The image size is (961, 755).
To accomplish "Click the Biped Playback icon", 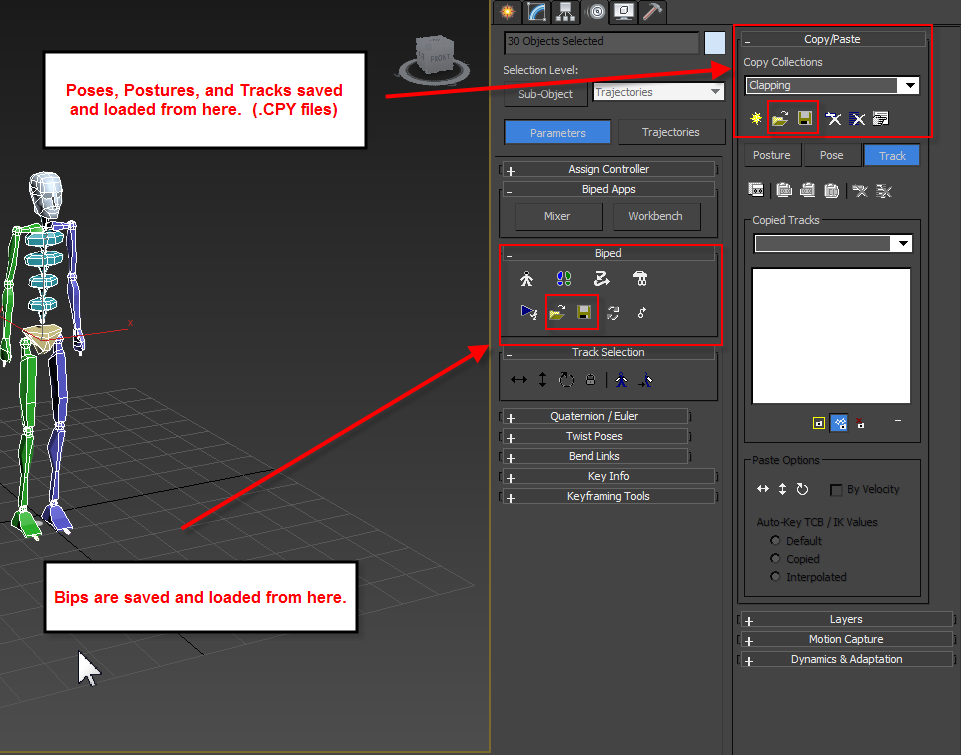I will (528, 313).
